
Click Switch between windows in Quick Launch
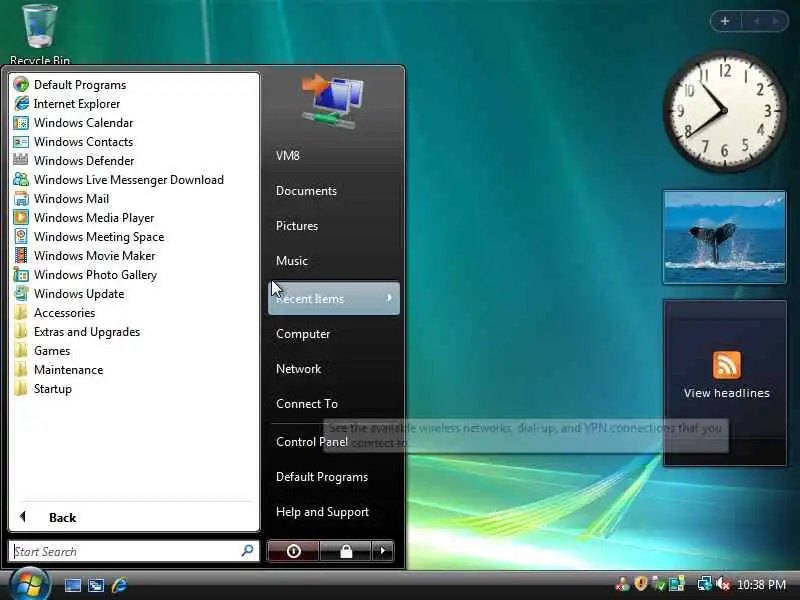coord(96,585)
